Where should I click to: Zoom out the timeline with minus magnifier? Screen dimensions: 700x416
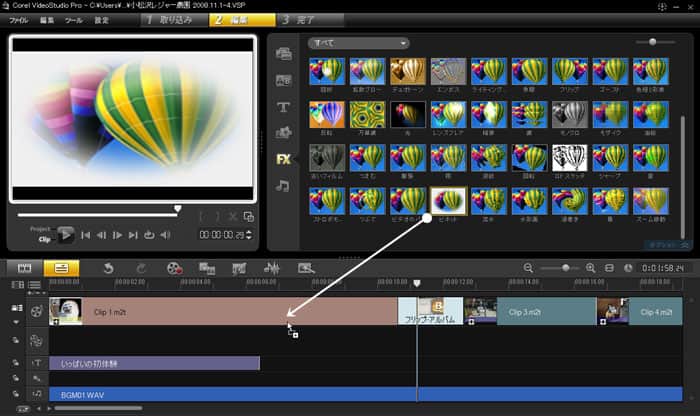528,268
